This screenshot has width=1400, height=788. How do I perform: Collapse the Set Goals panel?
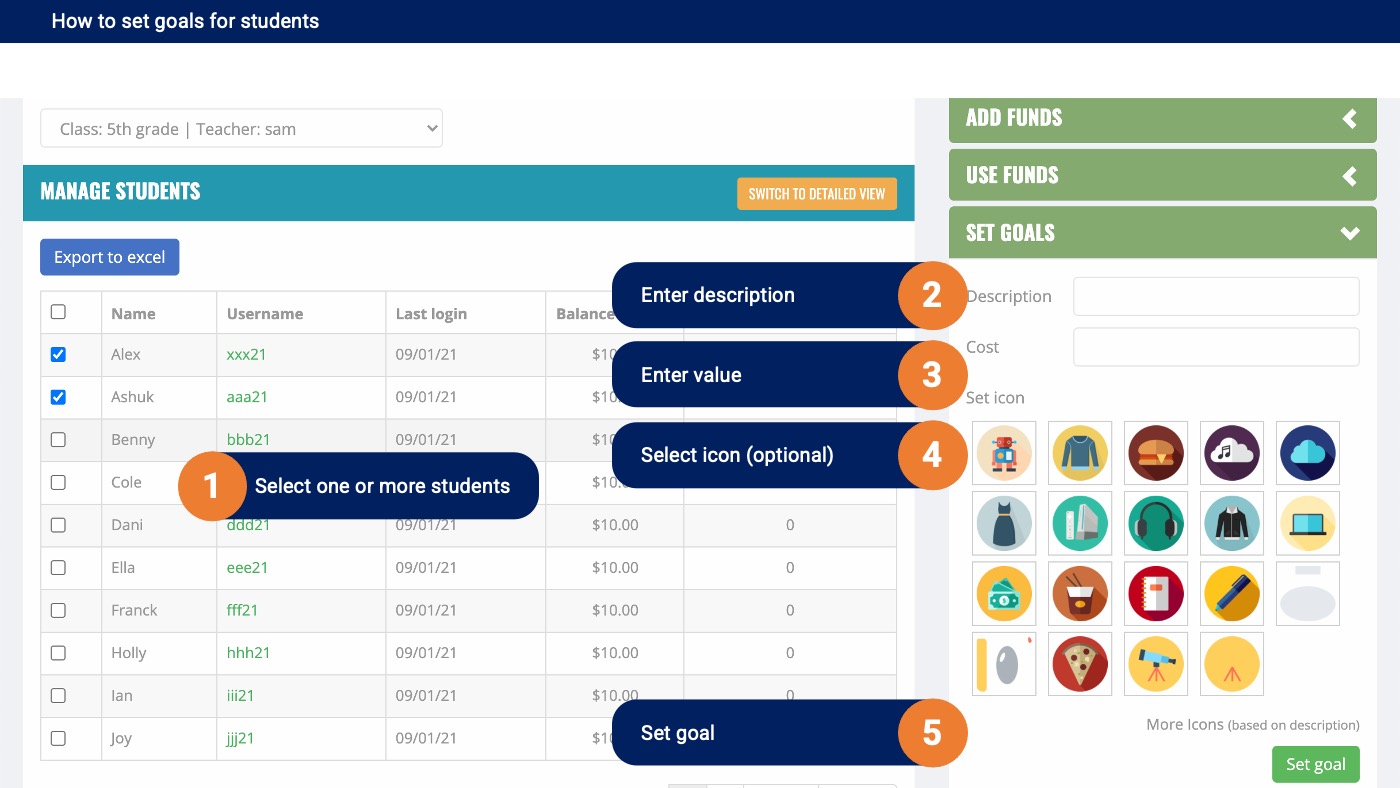coord(1162,233)
